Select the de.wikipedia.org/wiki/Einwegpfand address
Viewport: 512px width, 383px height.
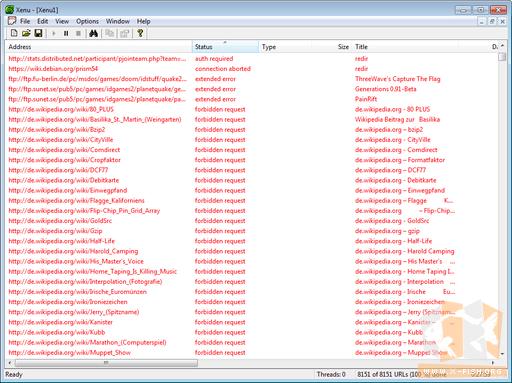(68, 190)
